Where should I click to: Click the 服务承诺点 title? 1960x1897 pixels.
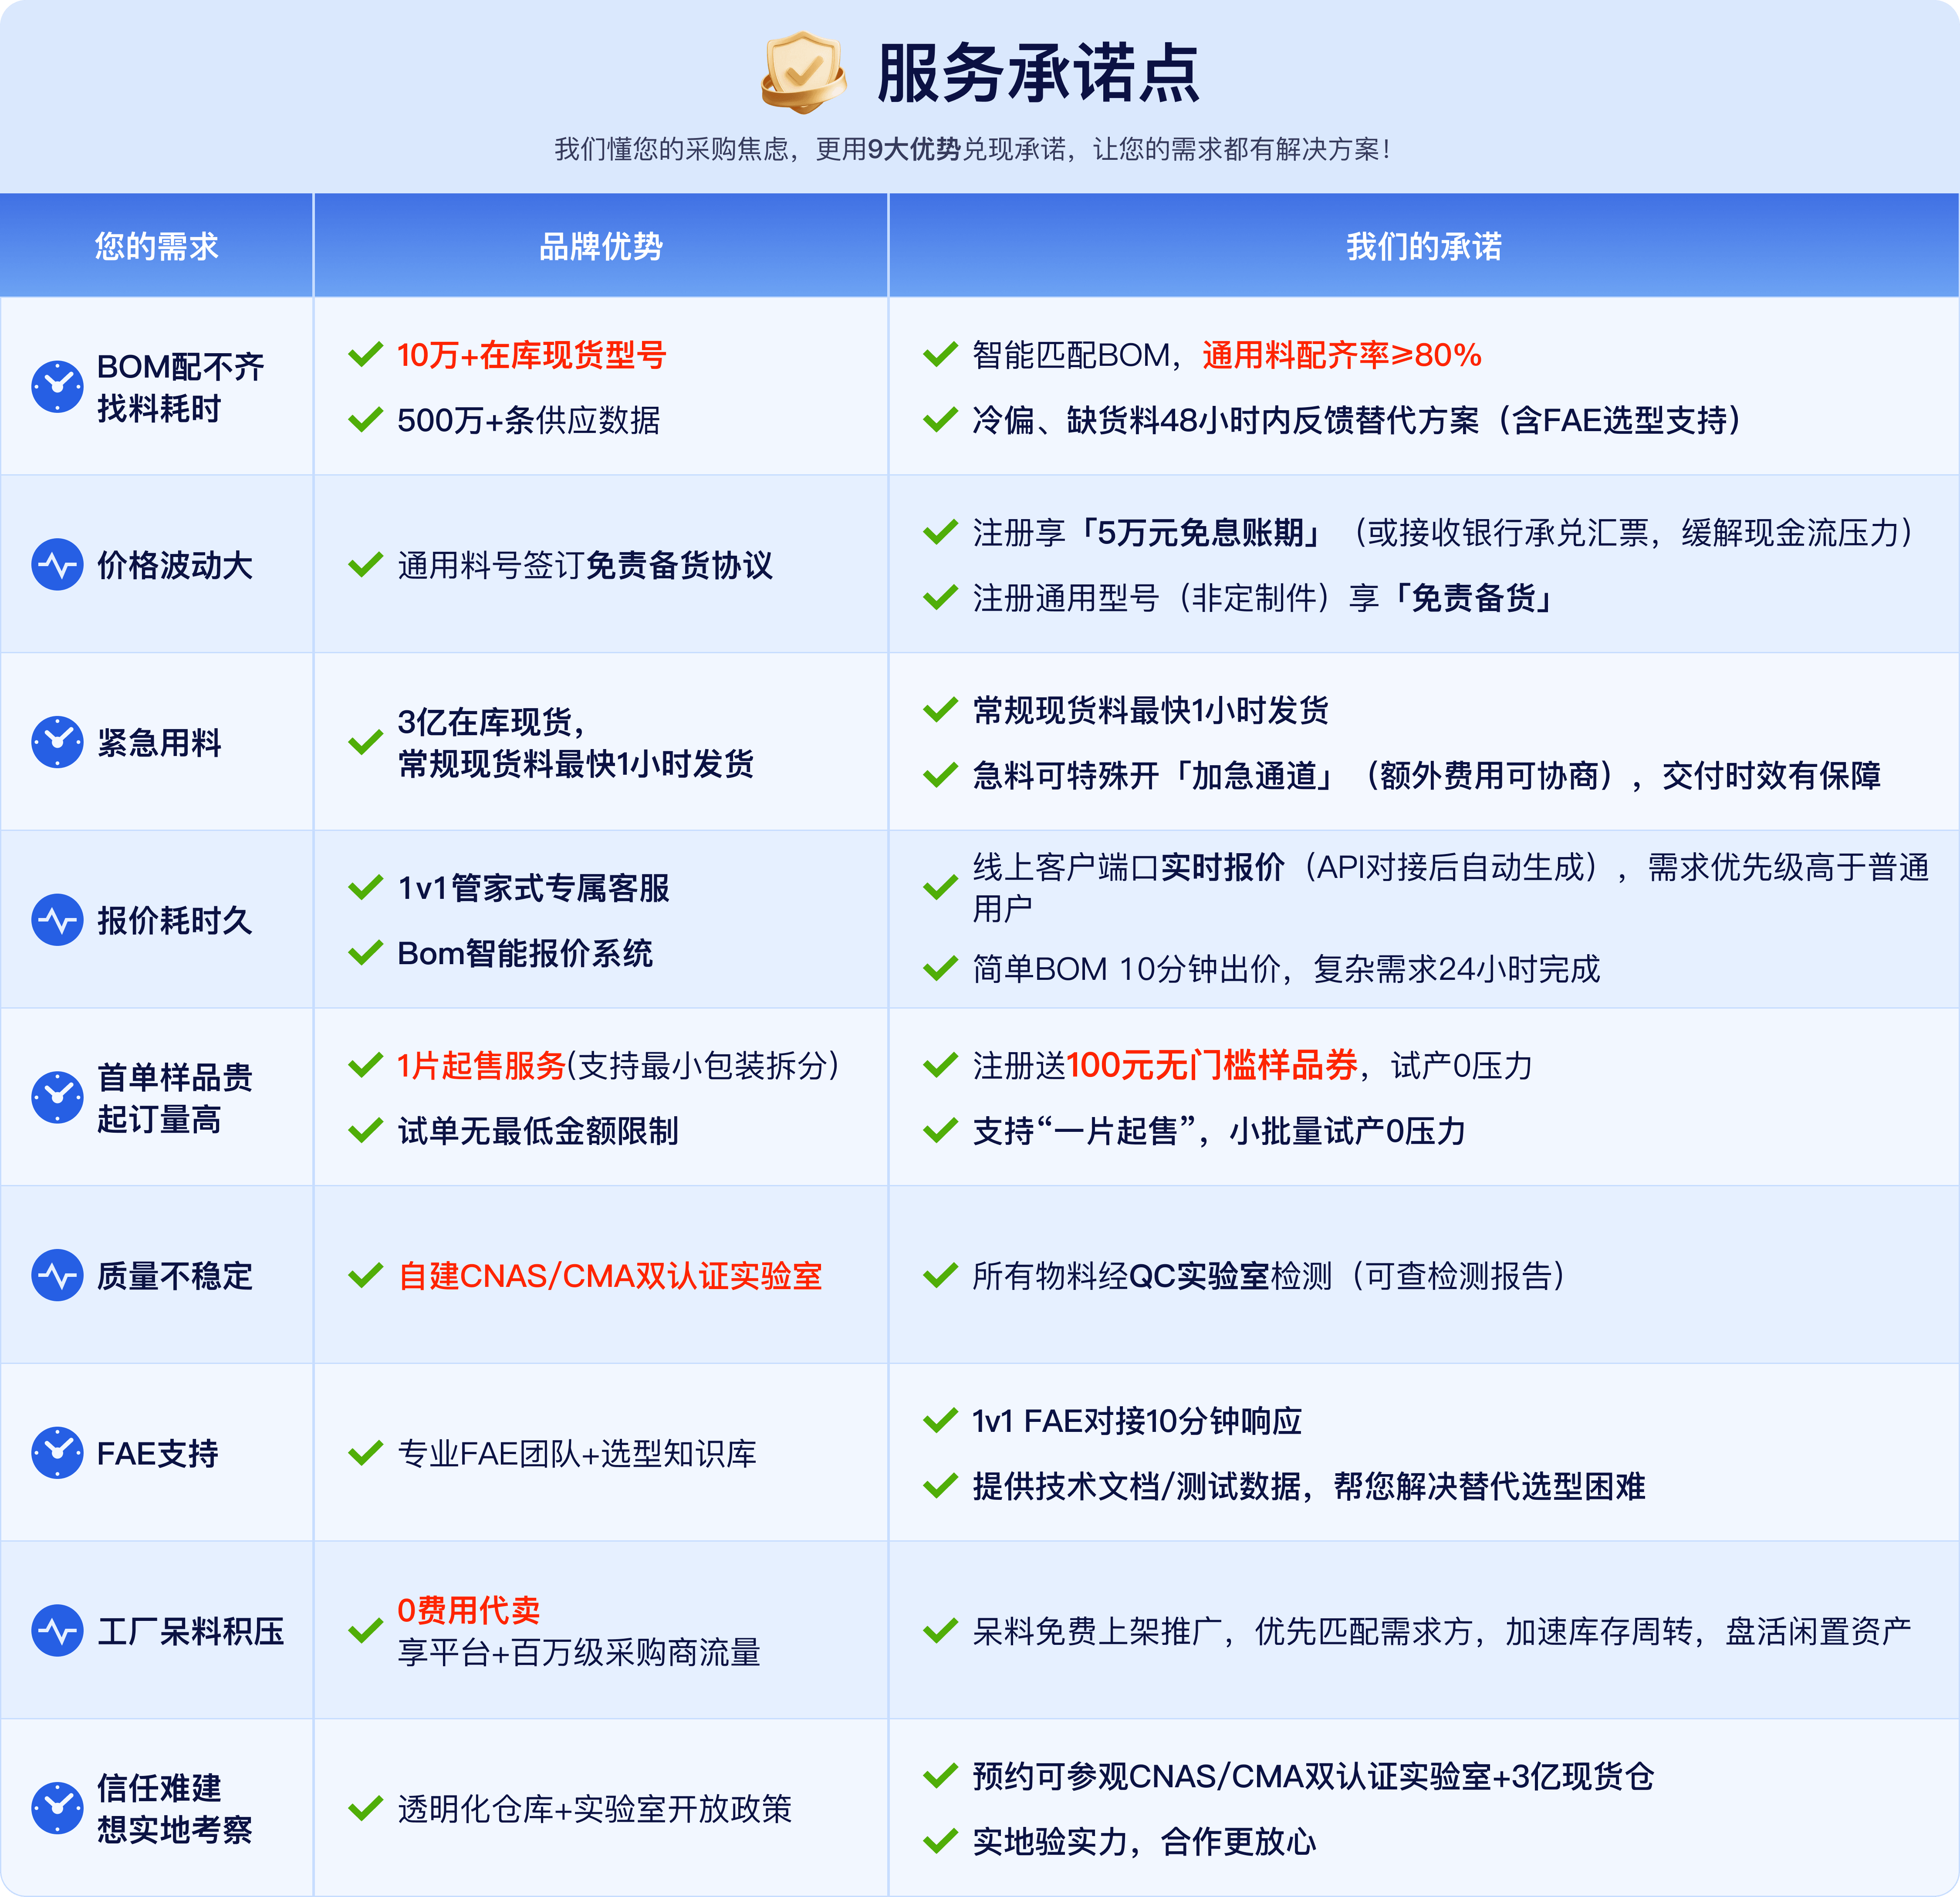[x=1038, y=73]
